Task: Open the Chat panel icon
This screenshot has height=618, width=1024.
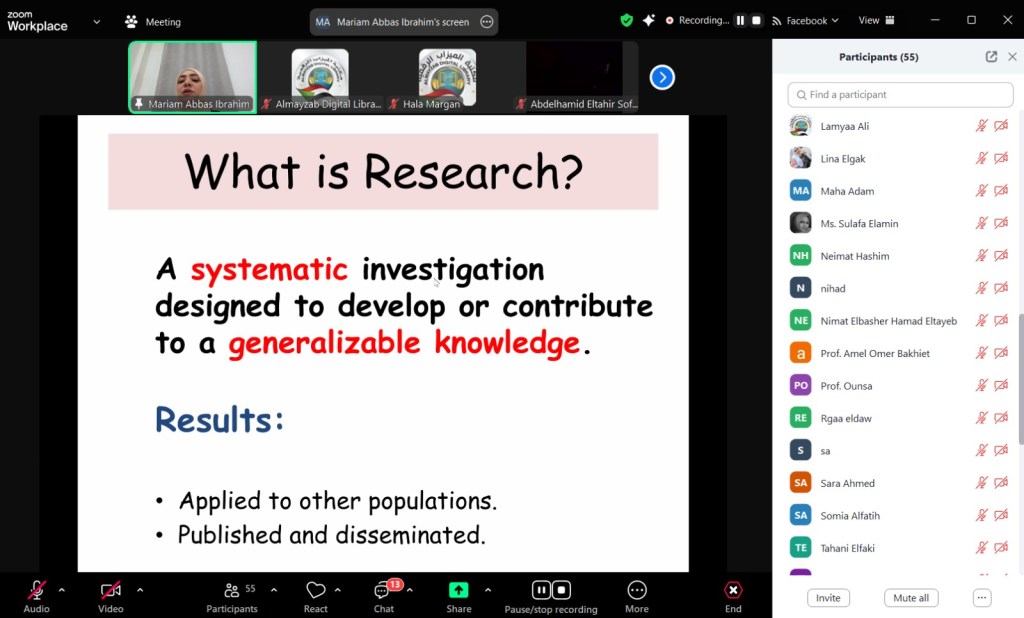Action: tap(383, 590)
